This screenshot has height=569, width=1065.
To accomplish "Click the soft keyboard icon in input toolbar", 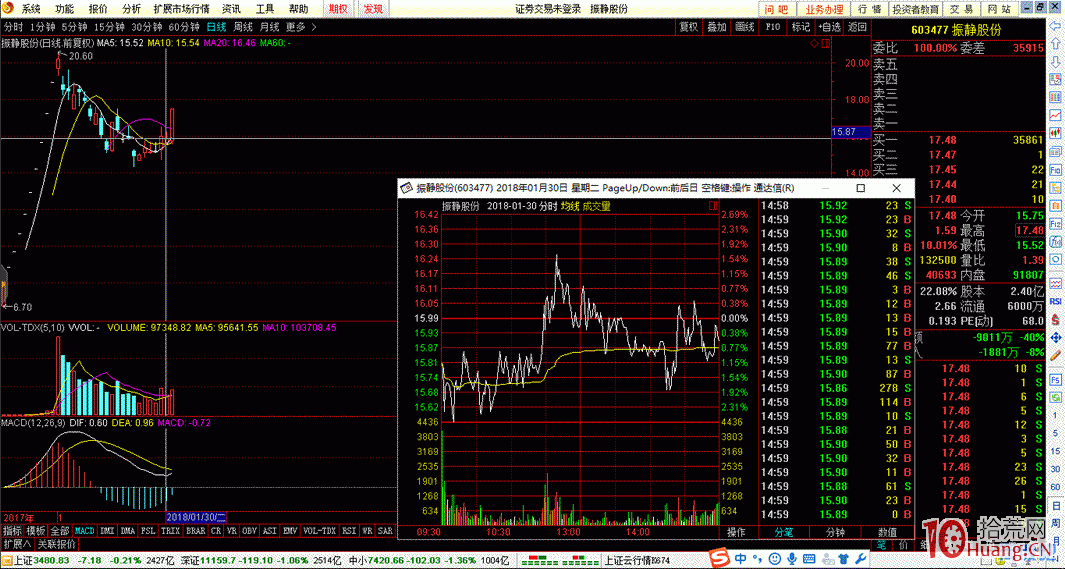I will [809, 559].
